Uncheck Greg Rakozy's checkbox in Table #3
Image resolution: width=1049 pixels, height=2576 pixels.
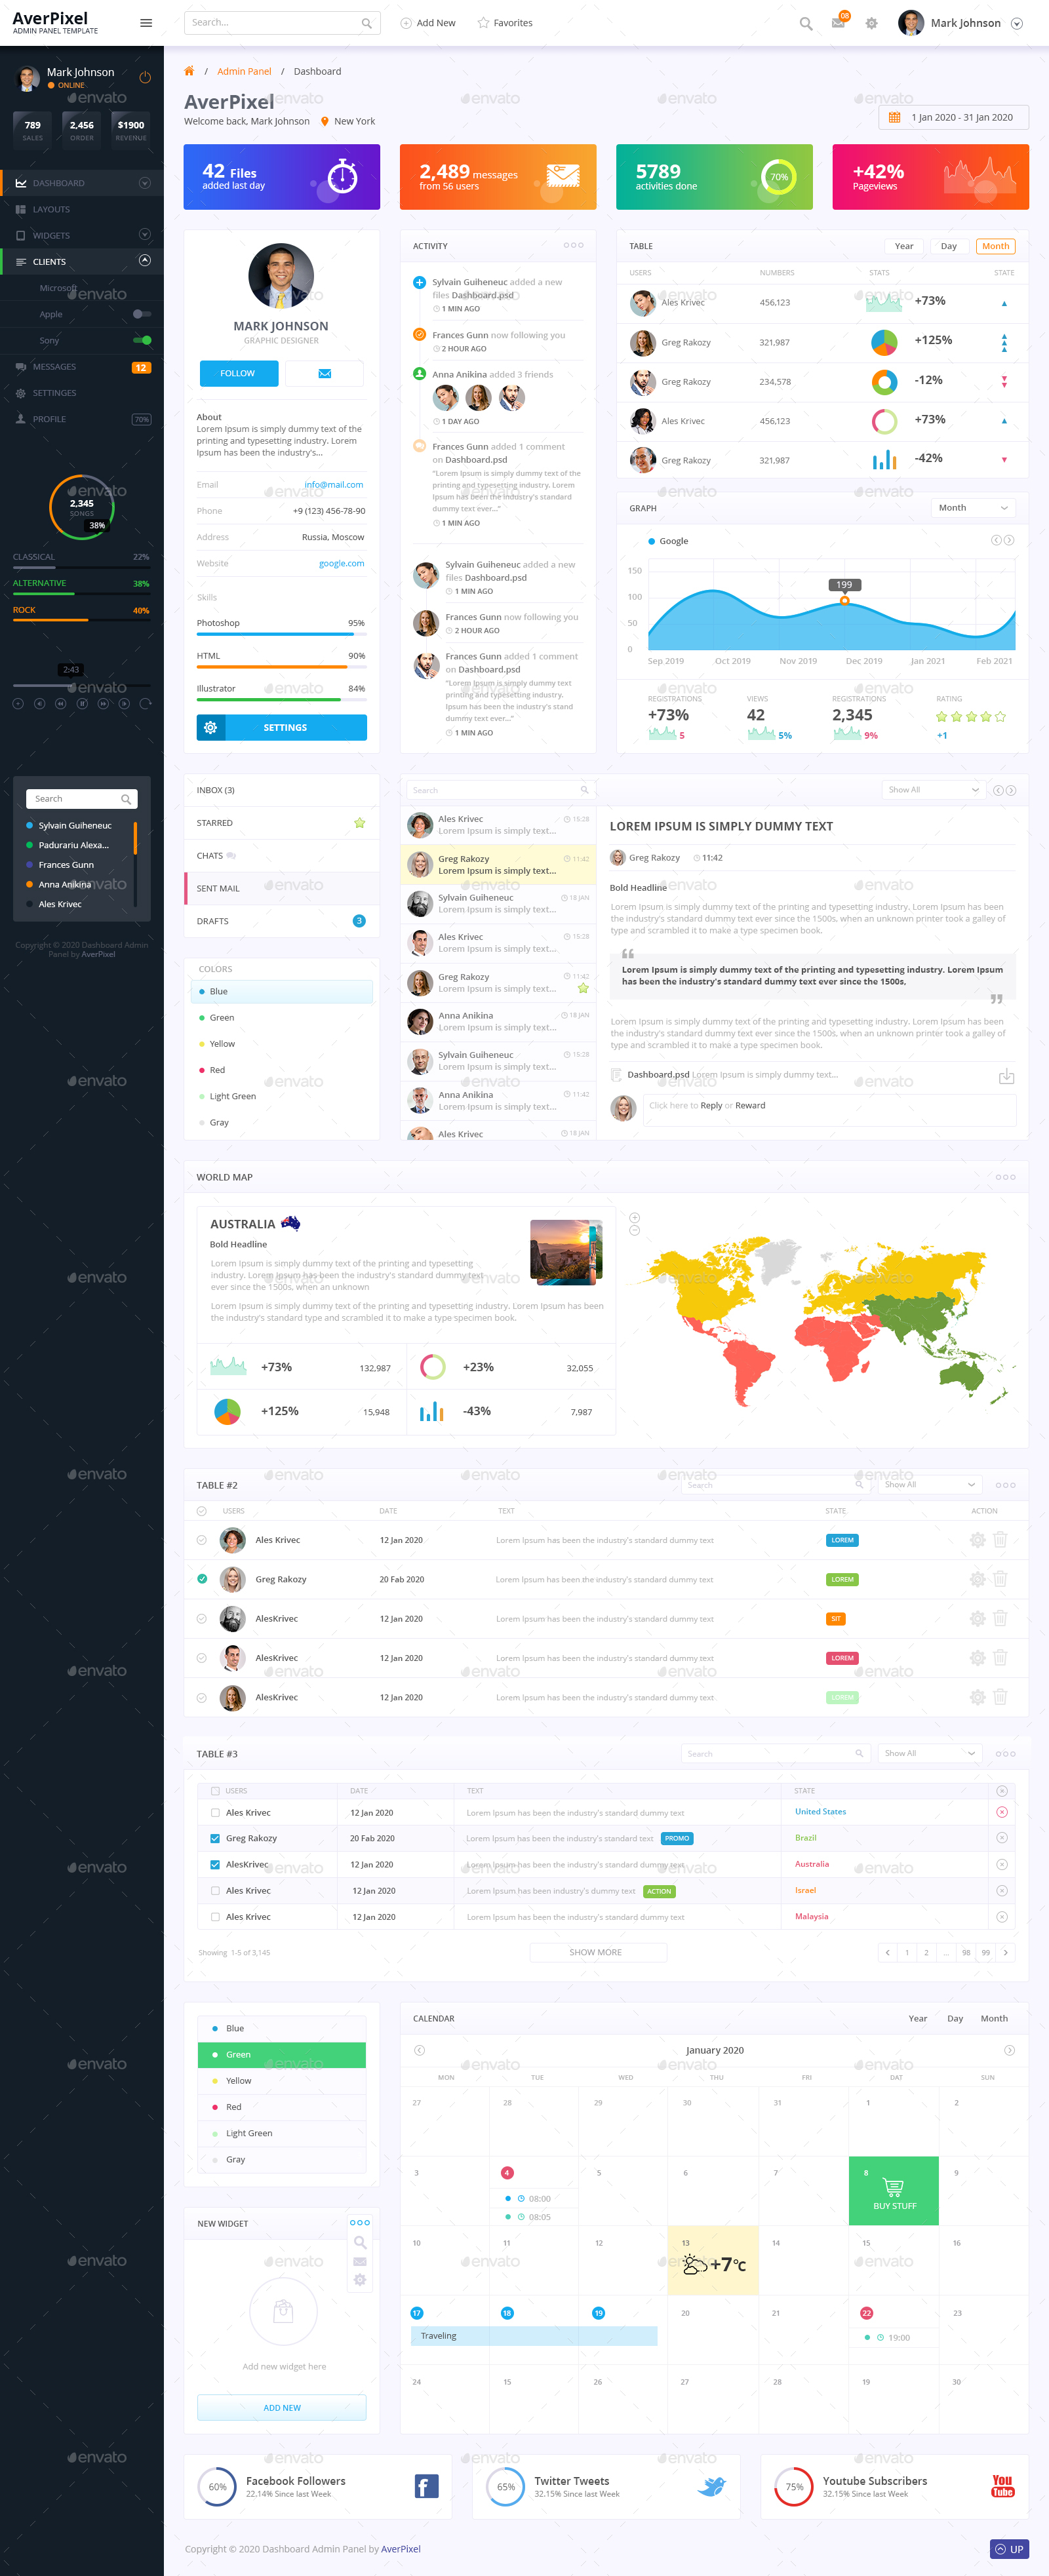pos(215,1838)
